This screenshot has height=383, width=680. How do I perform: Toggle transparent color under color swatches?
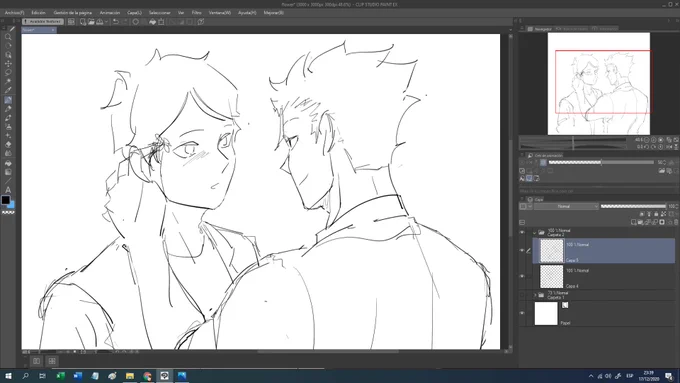point(8,213)
